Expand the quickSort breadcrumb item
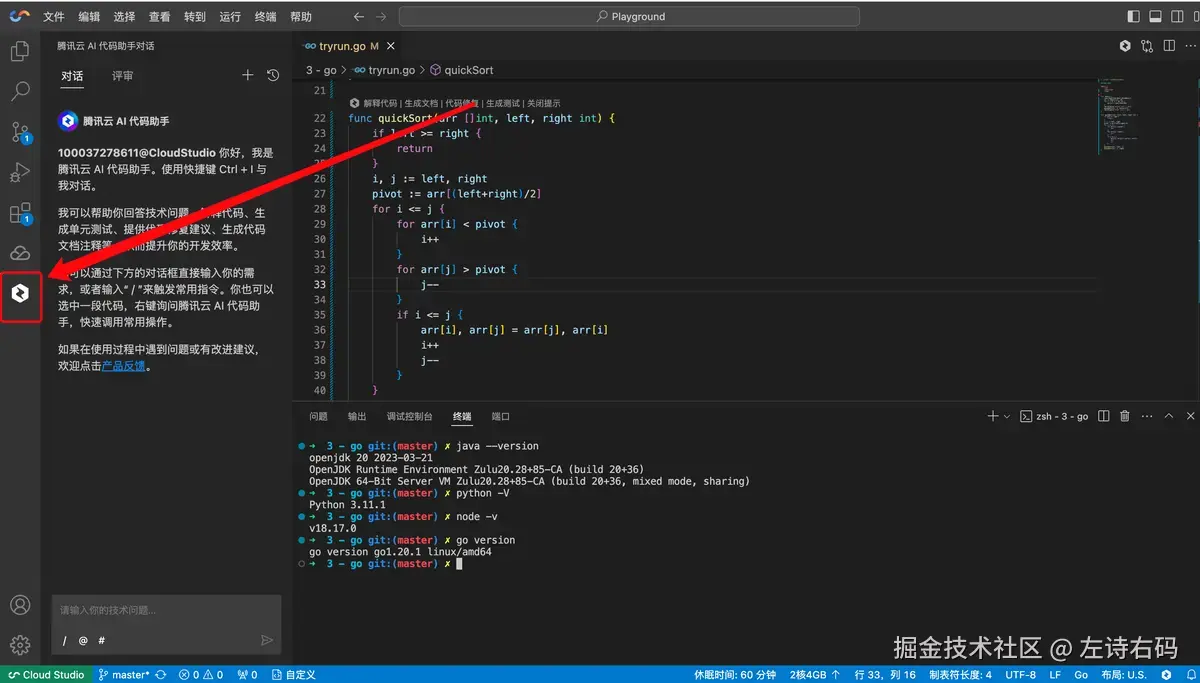Viewport: 1200px width, 683px height. pyautogui.click(x=468, y=70)
